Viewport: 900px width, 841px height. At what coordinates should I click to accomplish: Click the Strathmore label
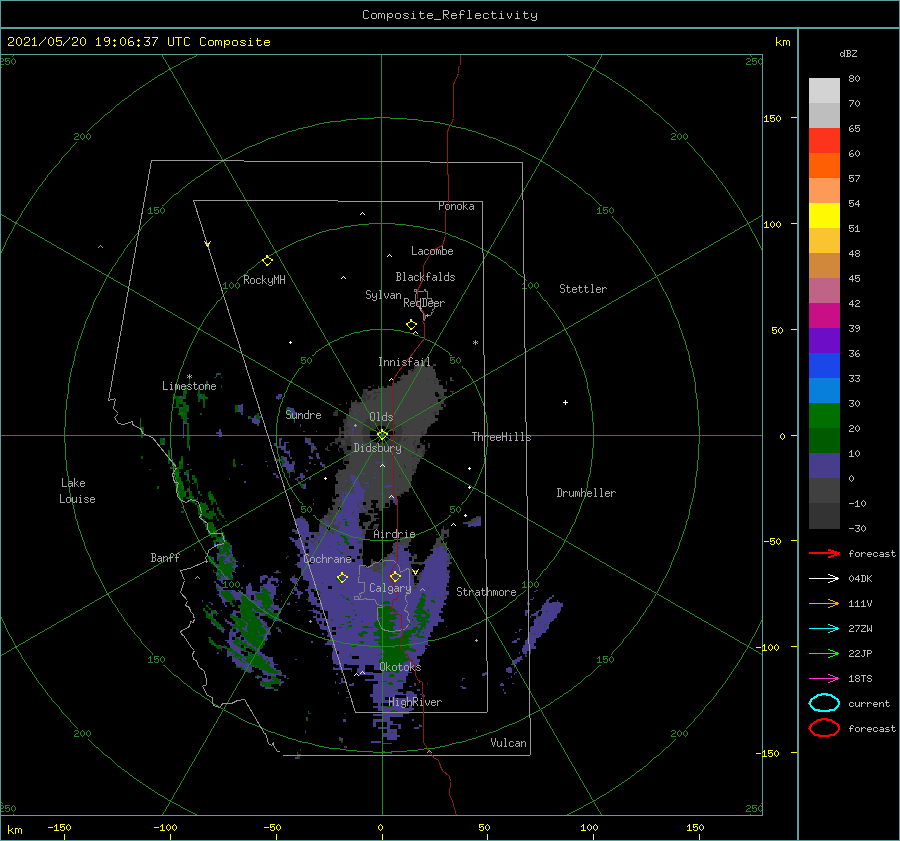pos(486,592)
